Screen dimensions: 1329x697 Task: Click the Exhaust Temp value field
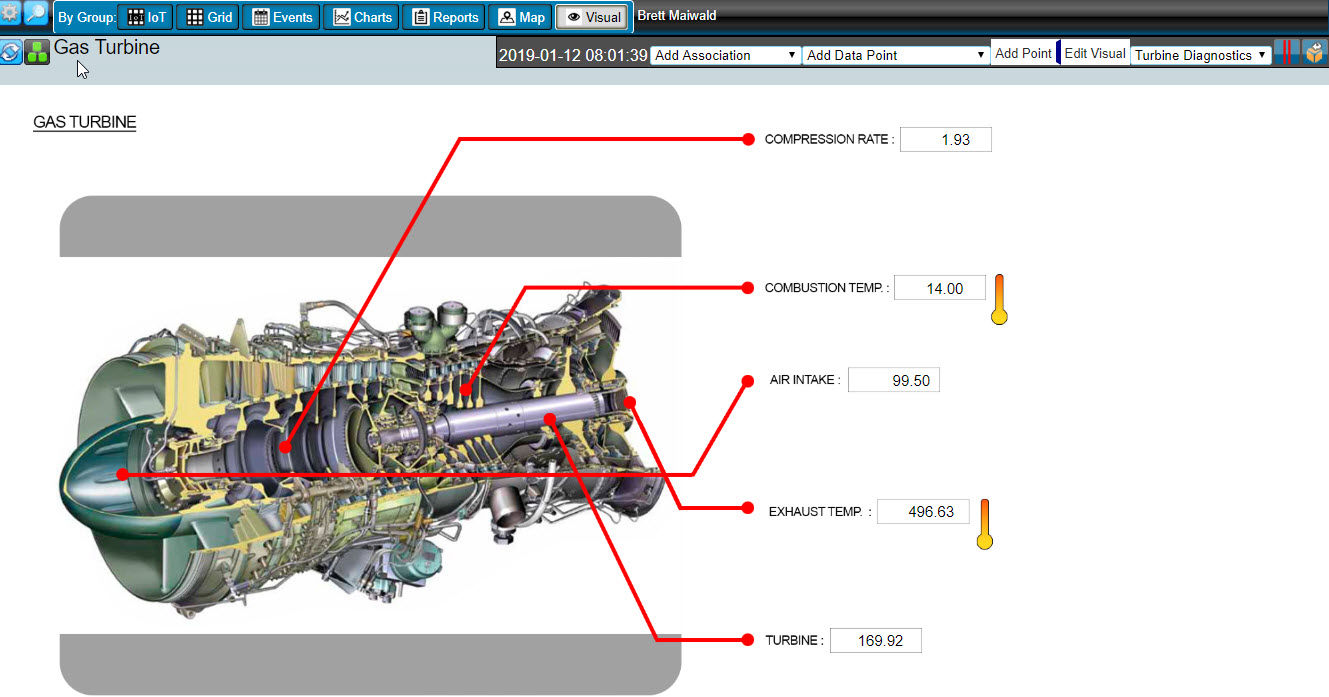point(923,511)
